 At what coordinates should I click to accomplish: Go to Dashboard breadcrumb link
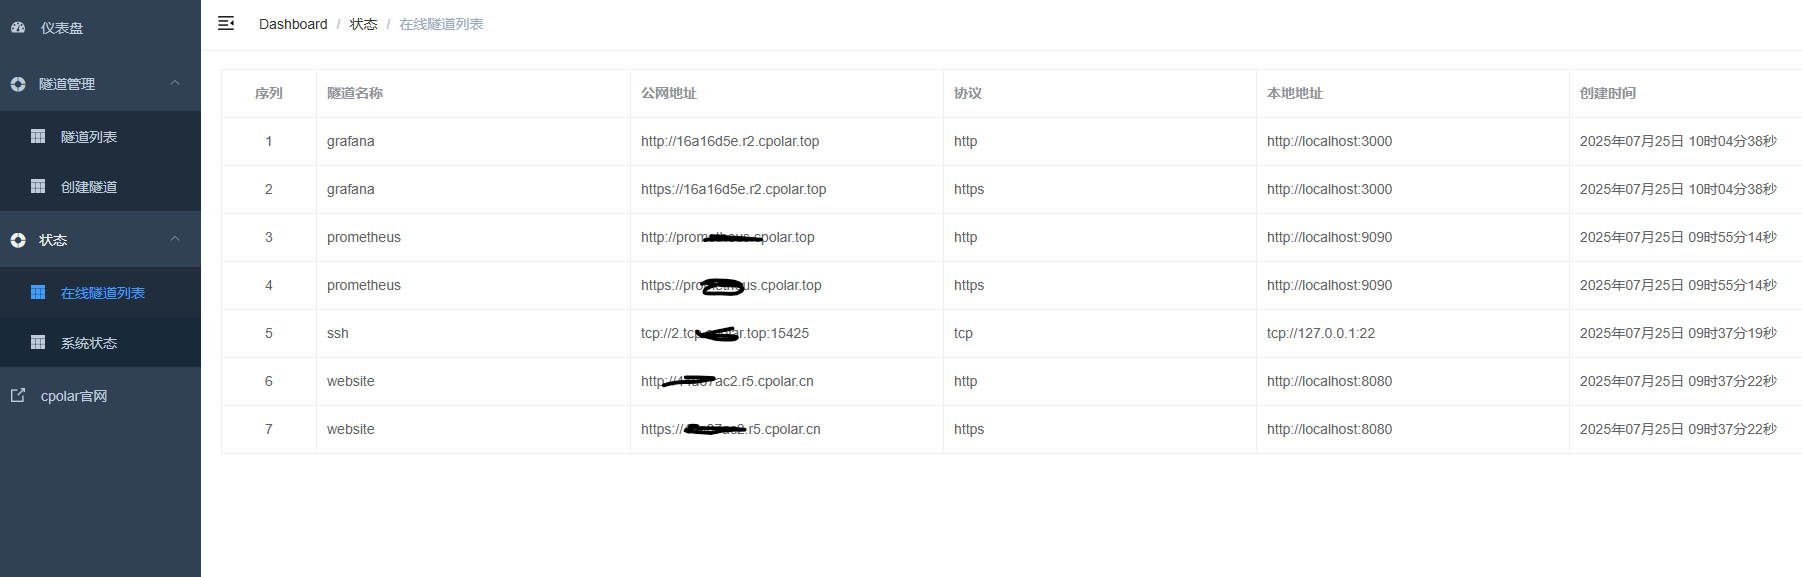[x=293, y=24]
